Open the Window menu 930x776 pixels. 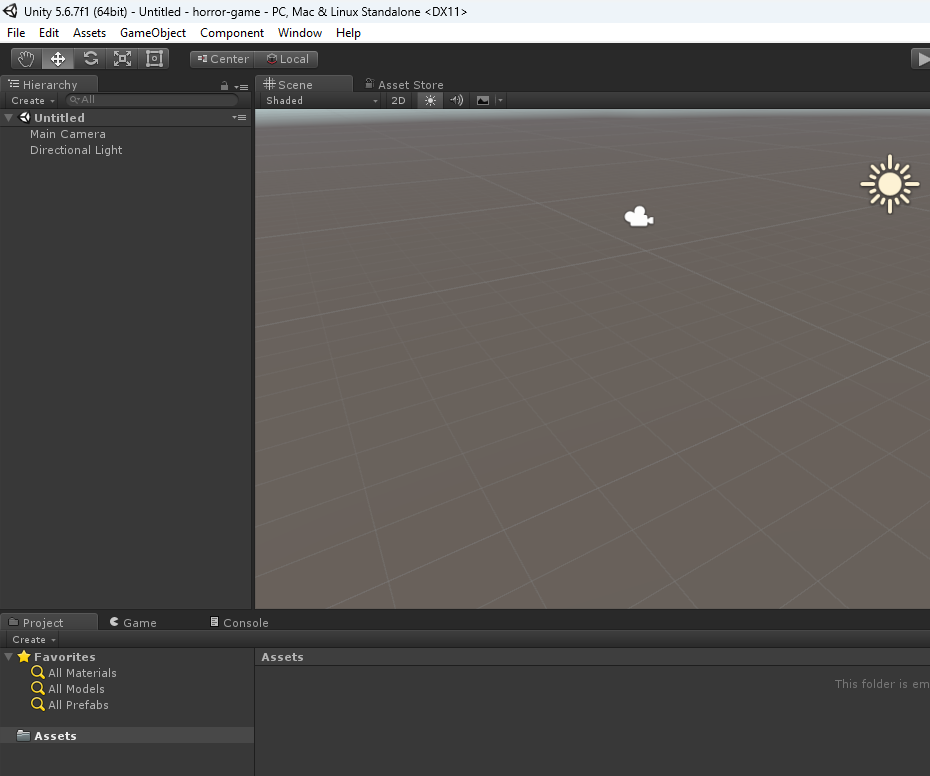(300, 33)
